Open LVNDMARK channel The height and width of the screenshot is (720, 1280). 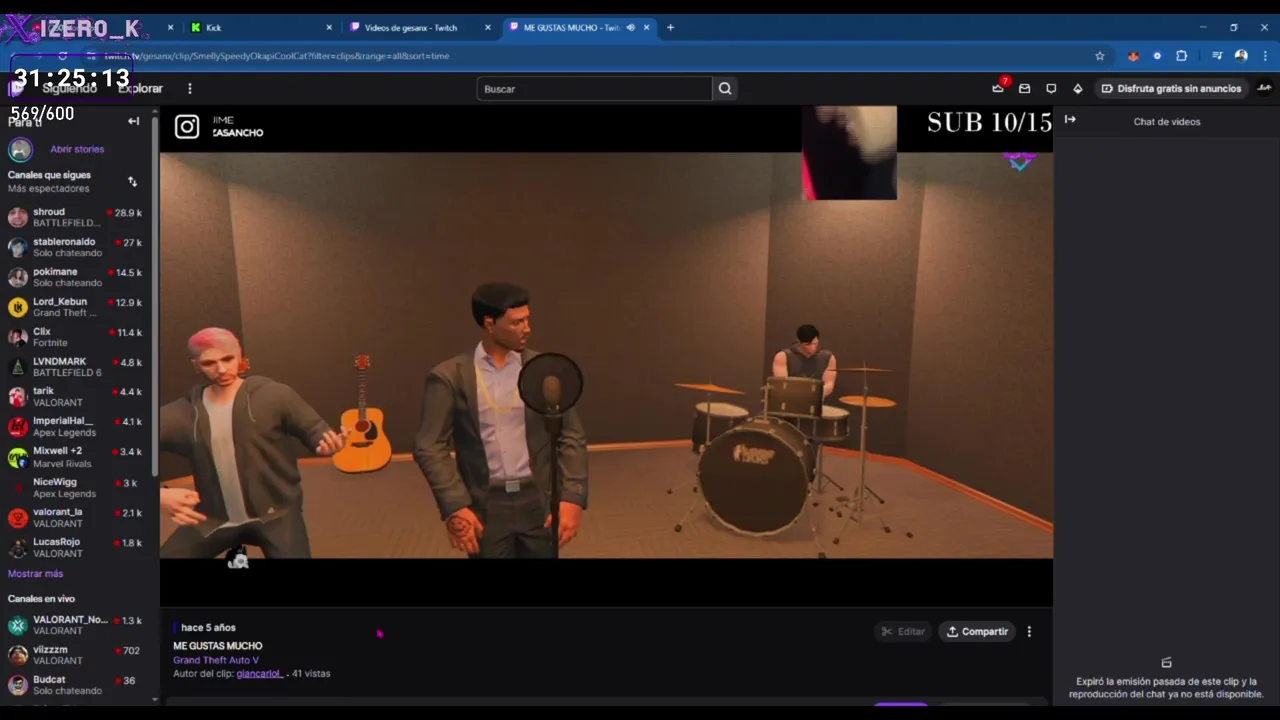pos(77,367)
